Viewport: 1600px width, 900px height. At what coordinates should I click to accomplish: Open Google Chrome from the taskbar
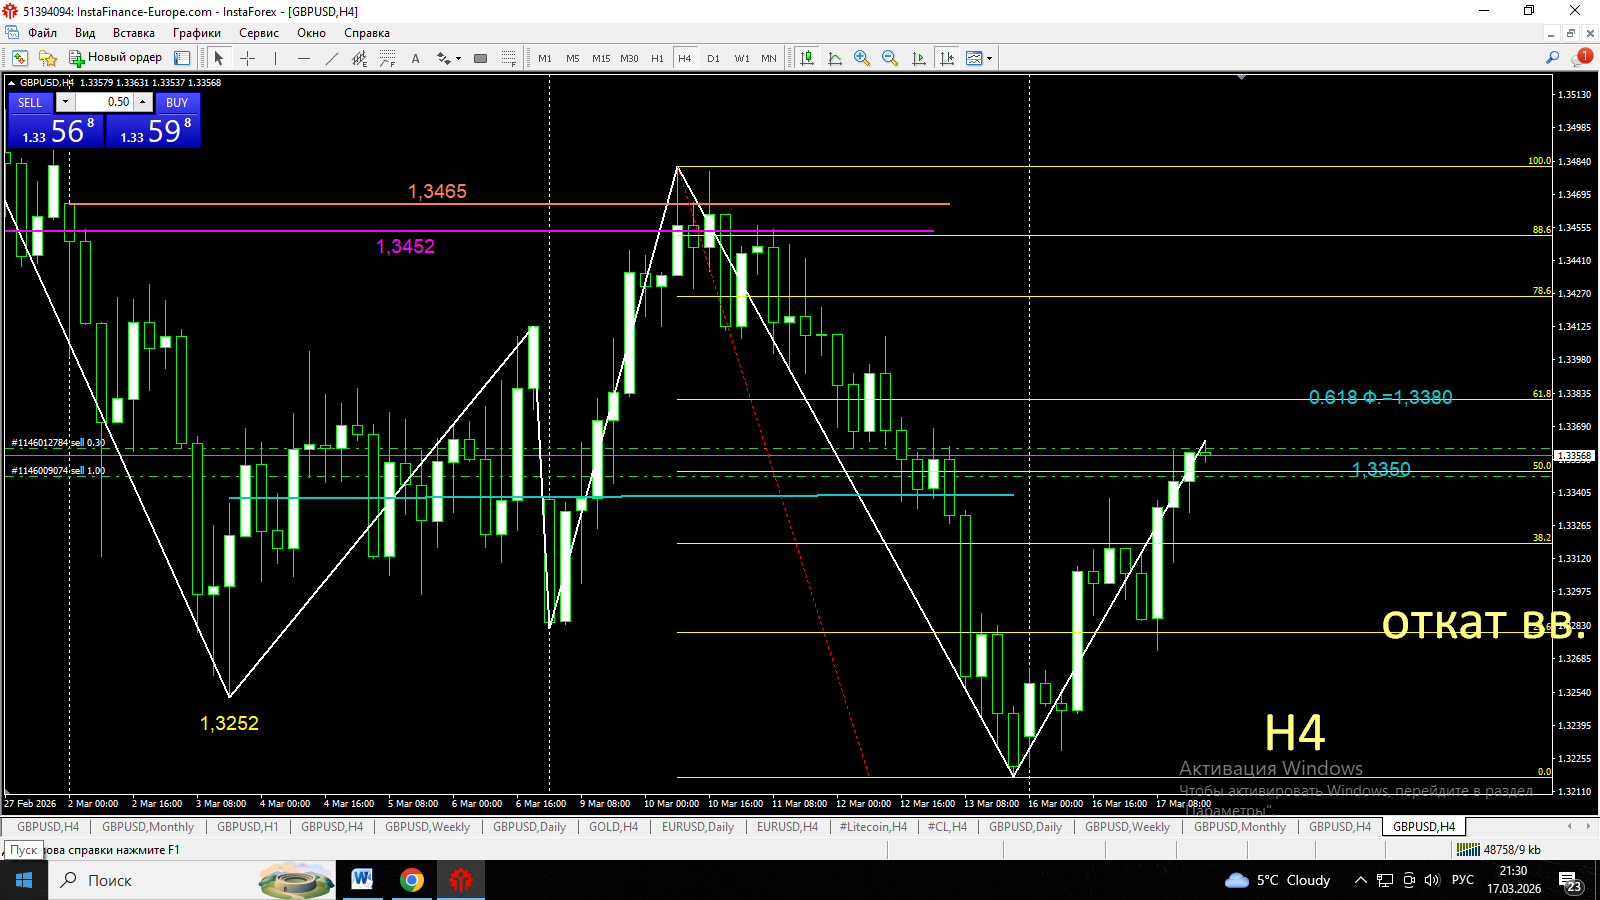[x=411, y=880]
